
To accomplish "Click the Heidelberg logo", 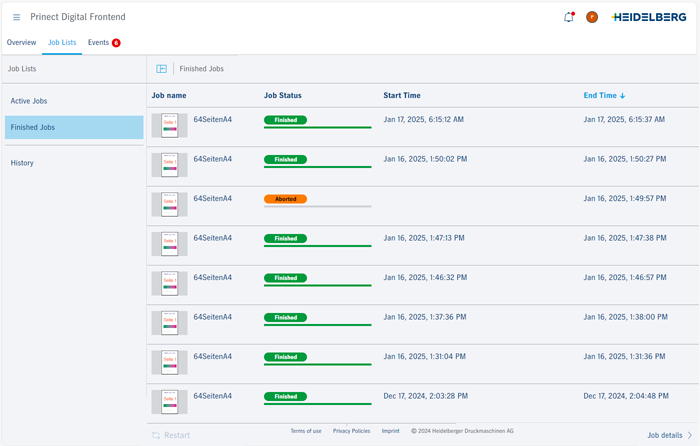I will [x=650, y=17].
